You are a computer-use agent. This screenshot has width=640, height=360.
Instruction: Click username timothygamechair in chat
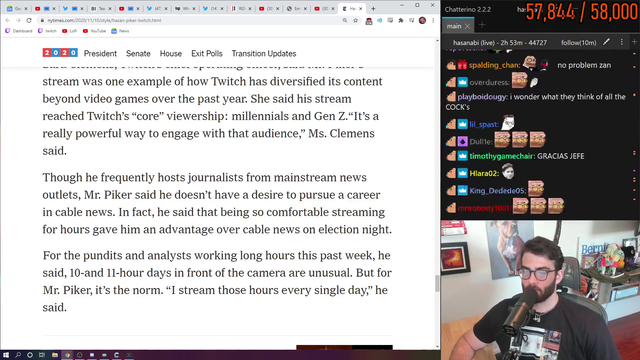pos(502,156)
